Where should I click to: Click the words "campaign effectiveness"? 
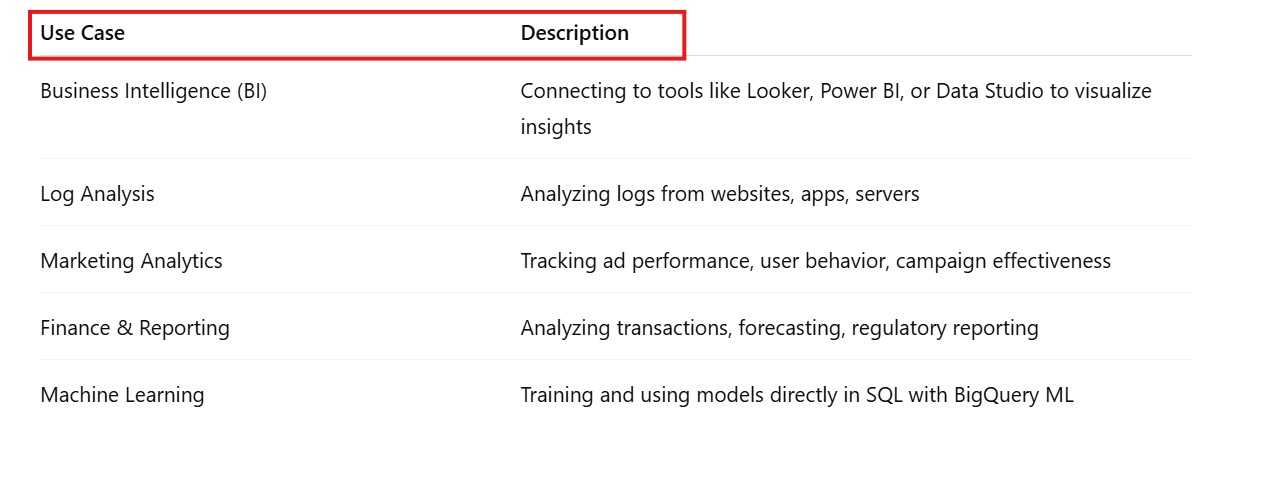pyautogui.click(x=1003, y=261)
